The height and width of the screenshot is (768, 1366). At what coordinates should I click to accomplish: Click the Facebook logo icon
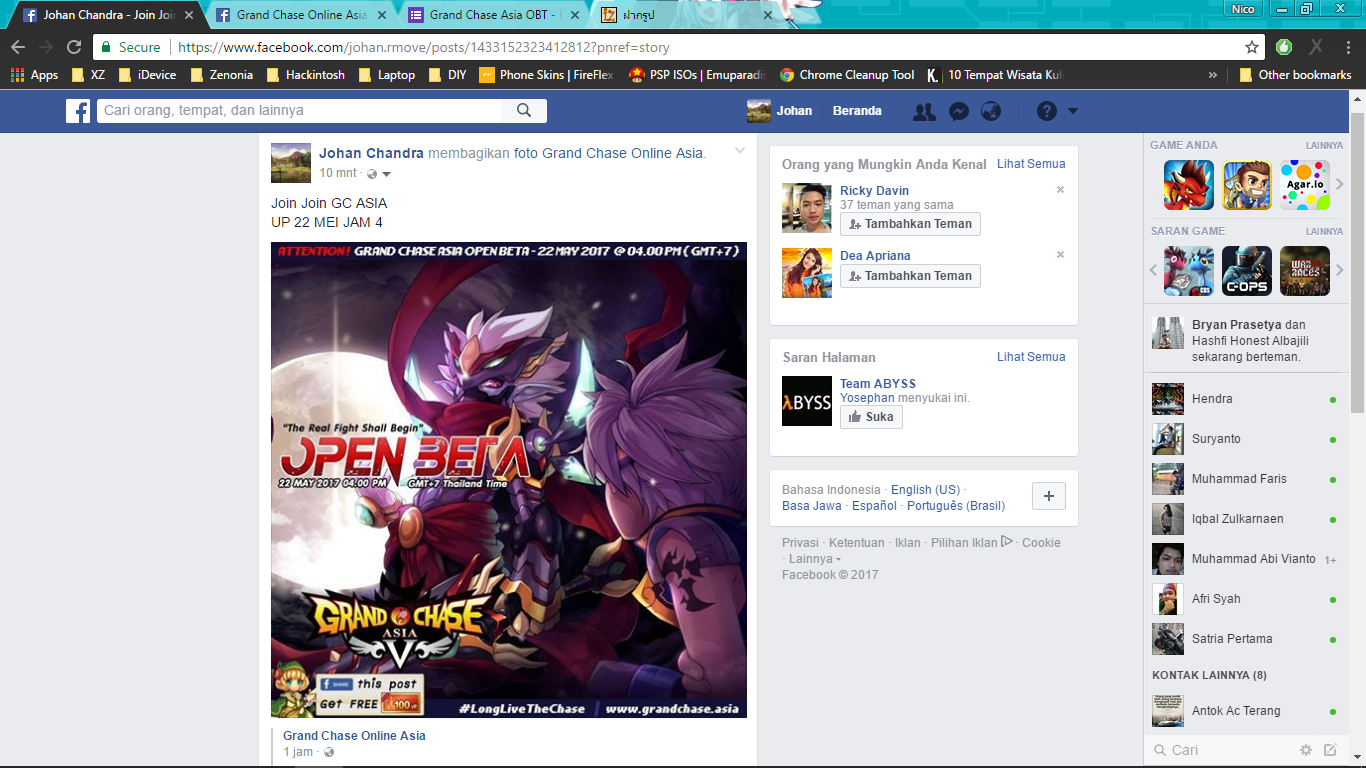[78, 111]
